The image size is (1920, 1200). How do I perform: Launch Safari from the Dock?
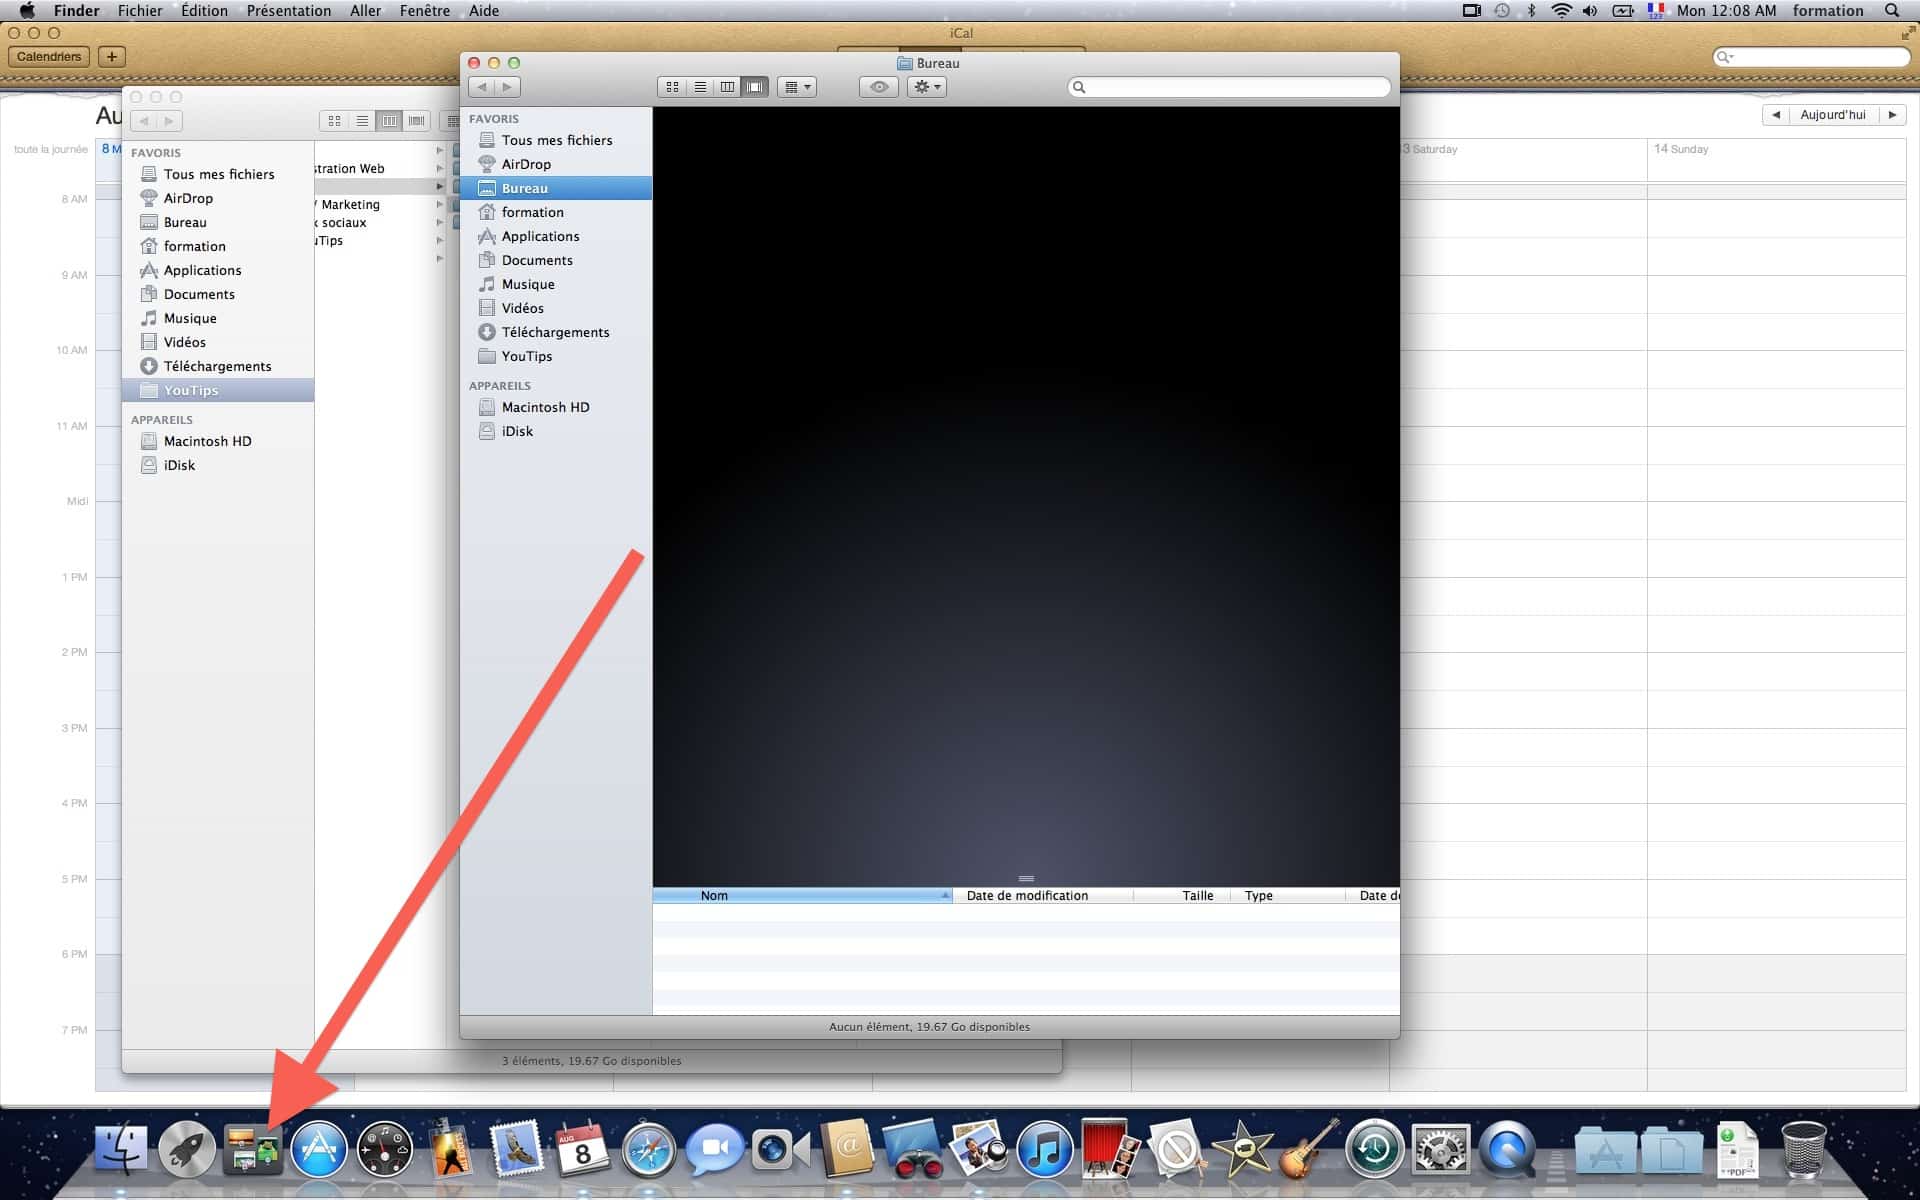pos(647,1150)
